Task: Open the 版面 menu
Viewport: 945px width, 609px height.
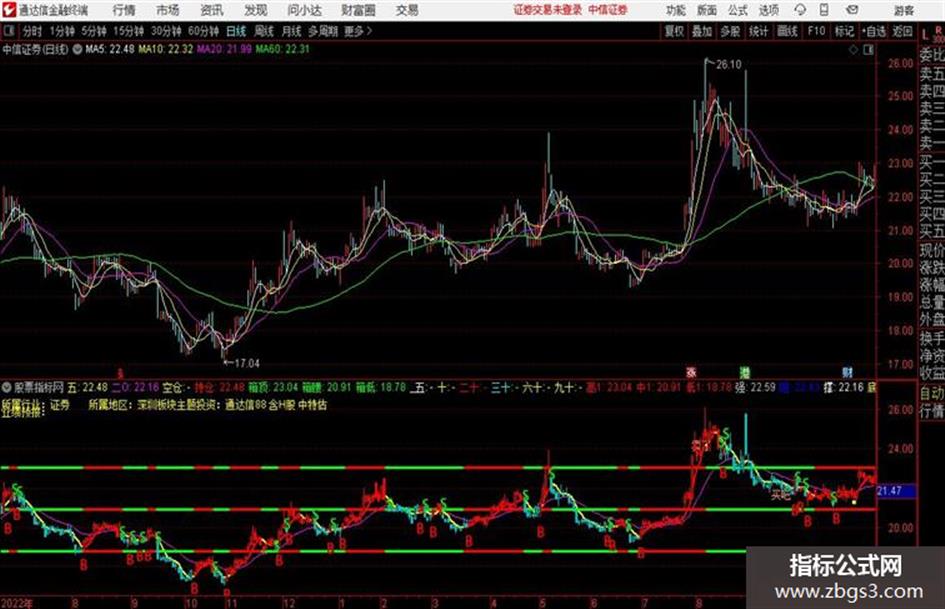Action: (x=706, y=10)
